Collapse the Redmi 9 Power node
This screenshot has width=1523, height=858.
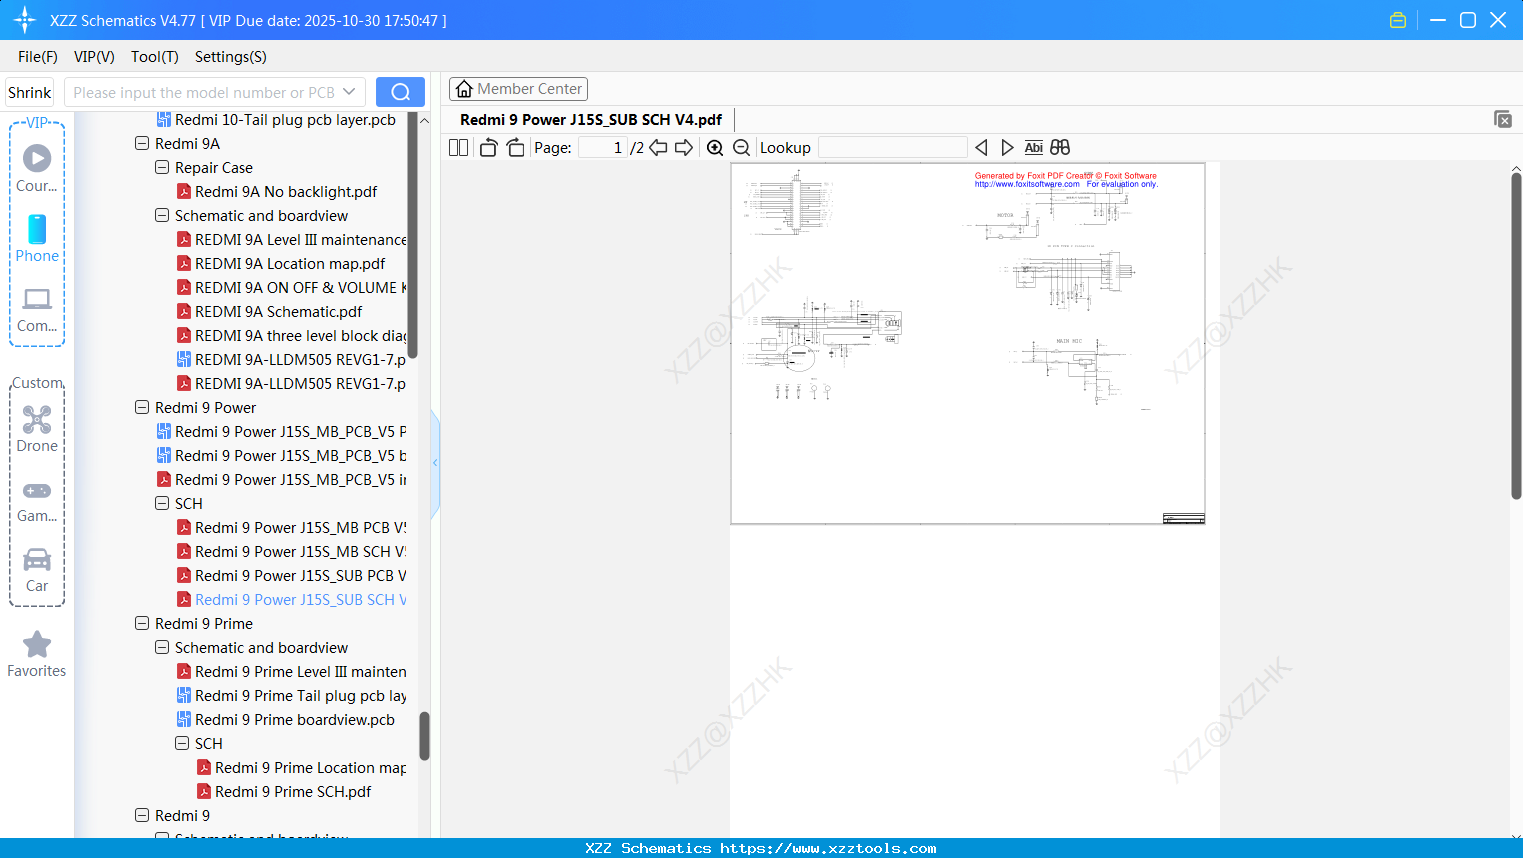tap(142, 407)
